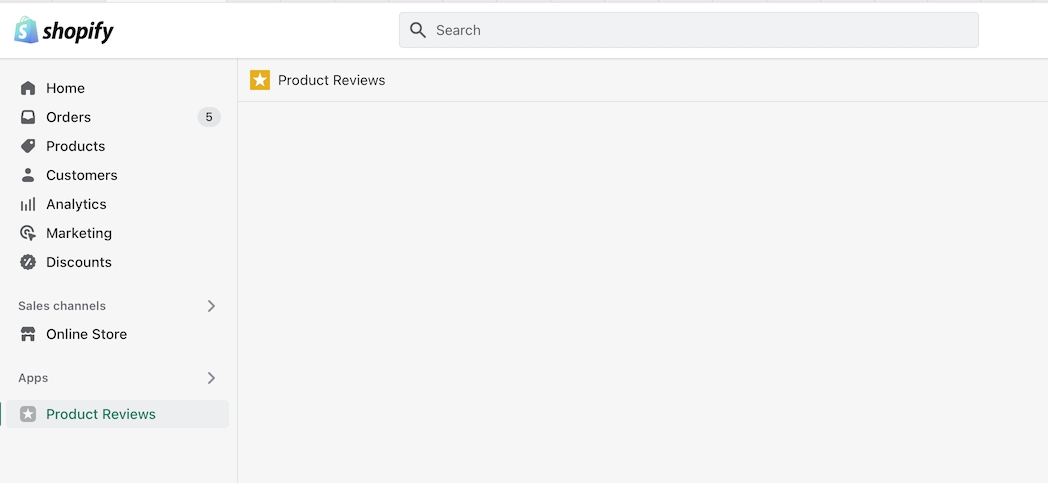Click the Customers person icon
Image resolution: width=1048 pixels, height=483 pixels.
coord(28,175)
